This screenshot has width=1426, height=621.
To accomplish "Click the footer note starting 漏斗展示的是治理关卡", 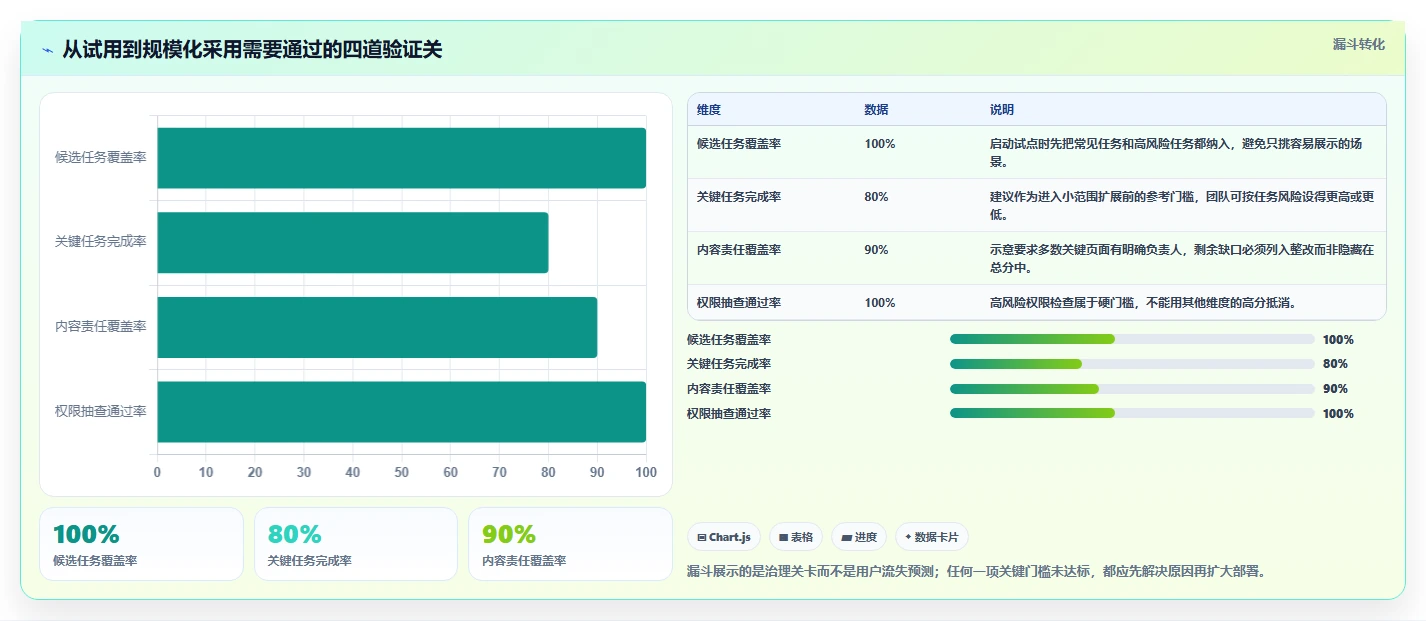I will [x=977, y=572].
